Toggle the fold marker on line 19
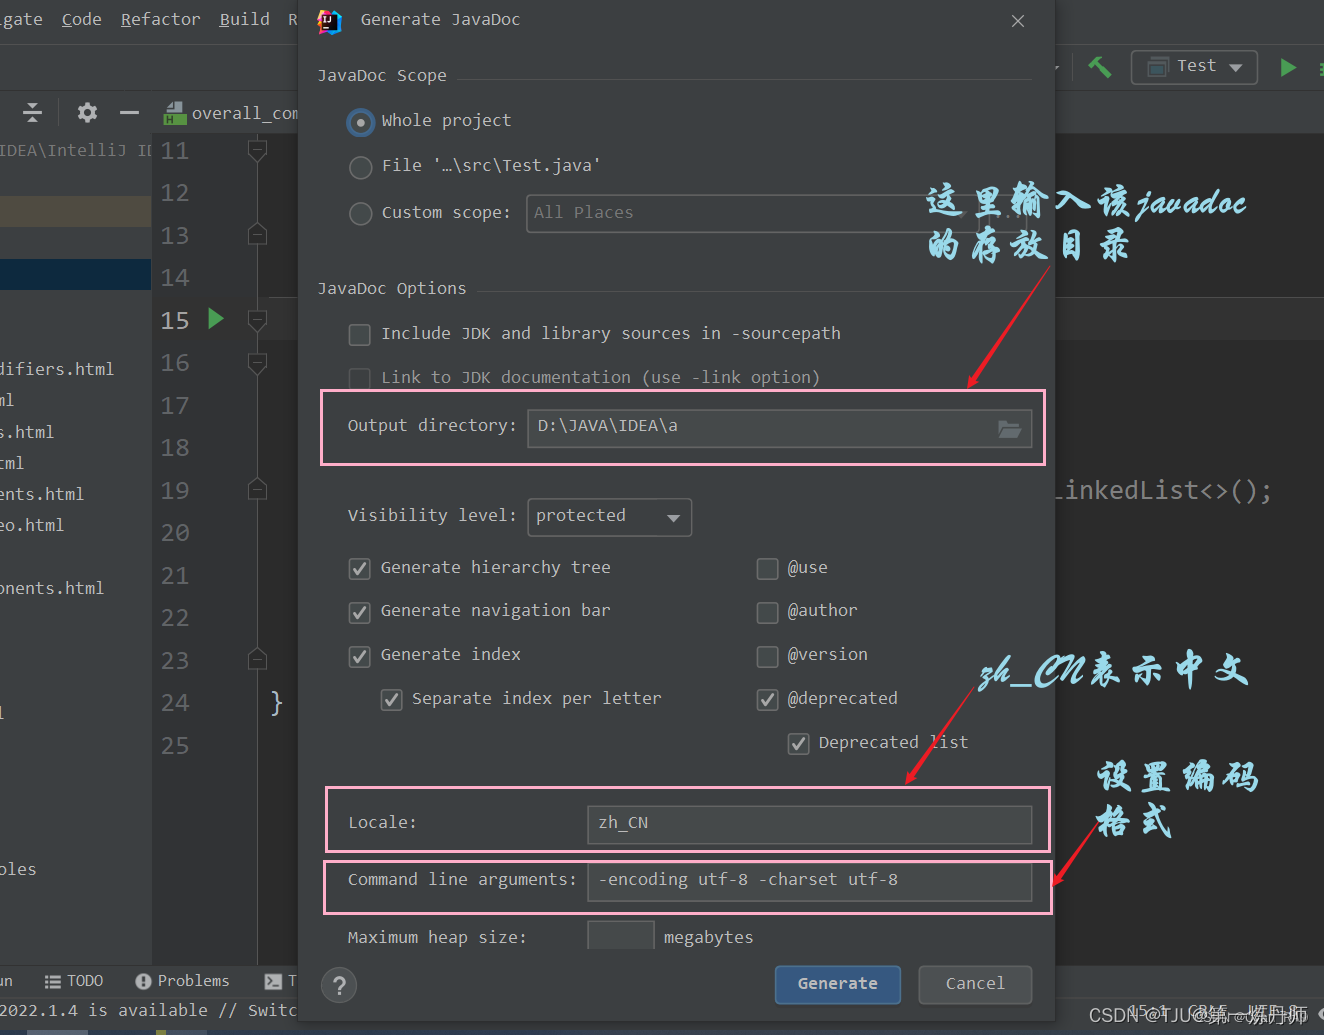 tap(257, 490)
